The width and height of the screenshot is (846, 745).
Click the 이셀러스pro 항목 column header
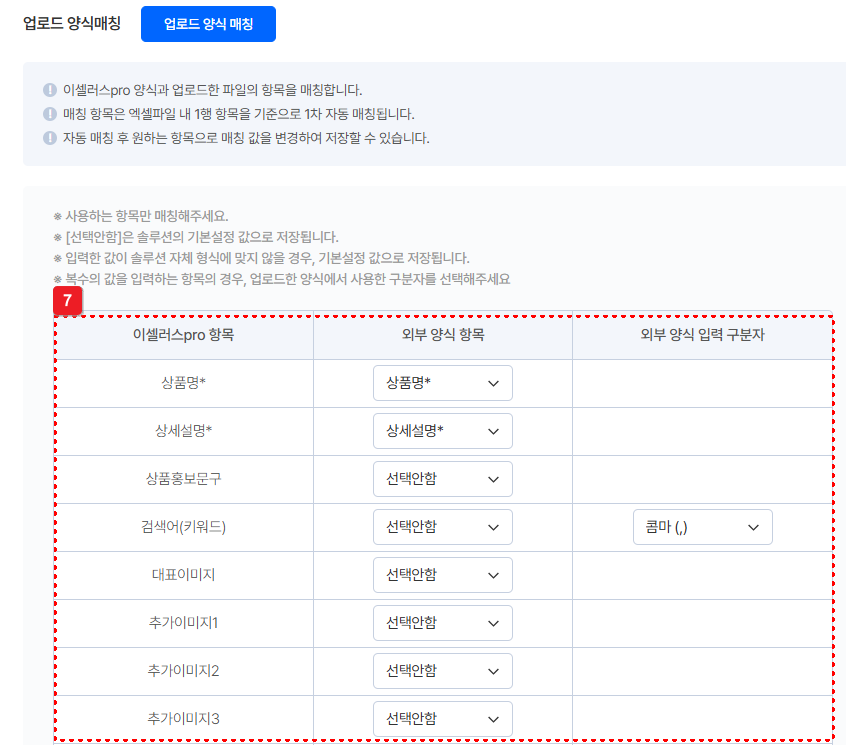tap(183, 335)
